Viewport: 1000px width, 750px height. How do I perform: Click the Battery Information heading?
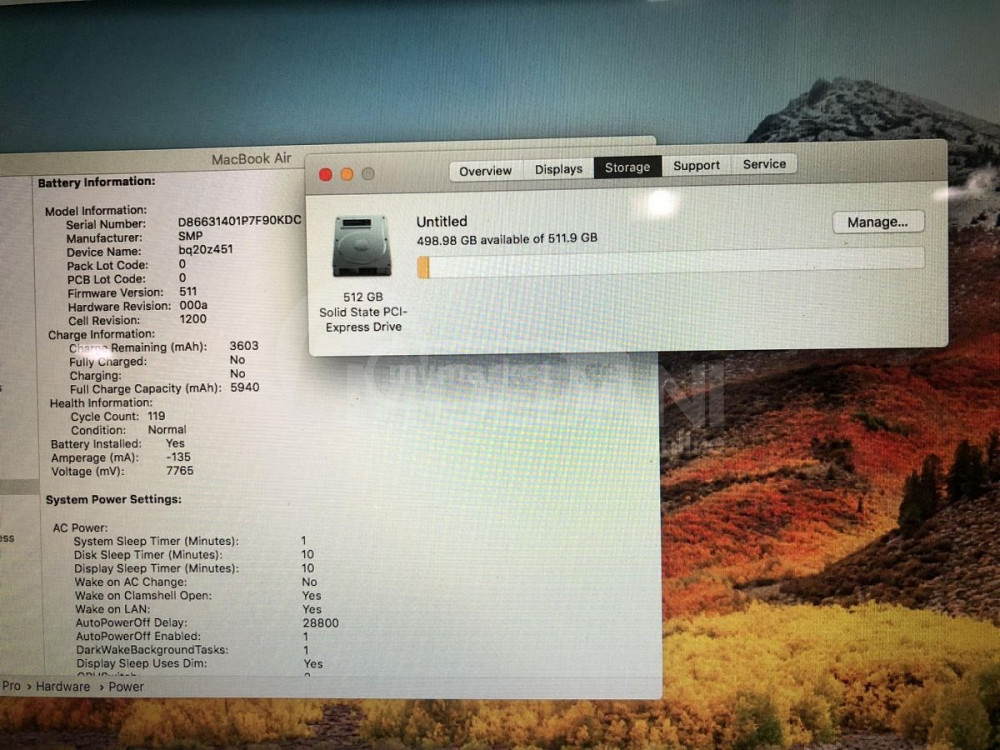click(96, 183)
